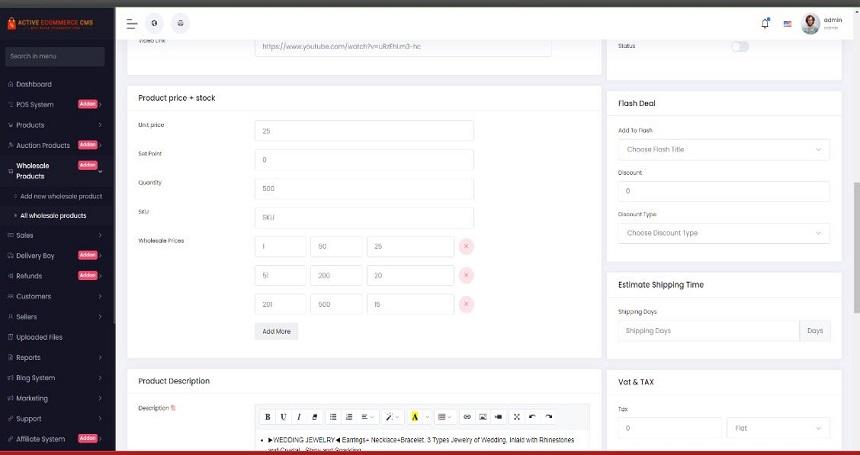The width and height of the screenshot is (860, 455).
Task: Expand the Products sidebar menu
Action: [x=55, y=125]
